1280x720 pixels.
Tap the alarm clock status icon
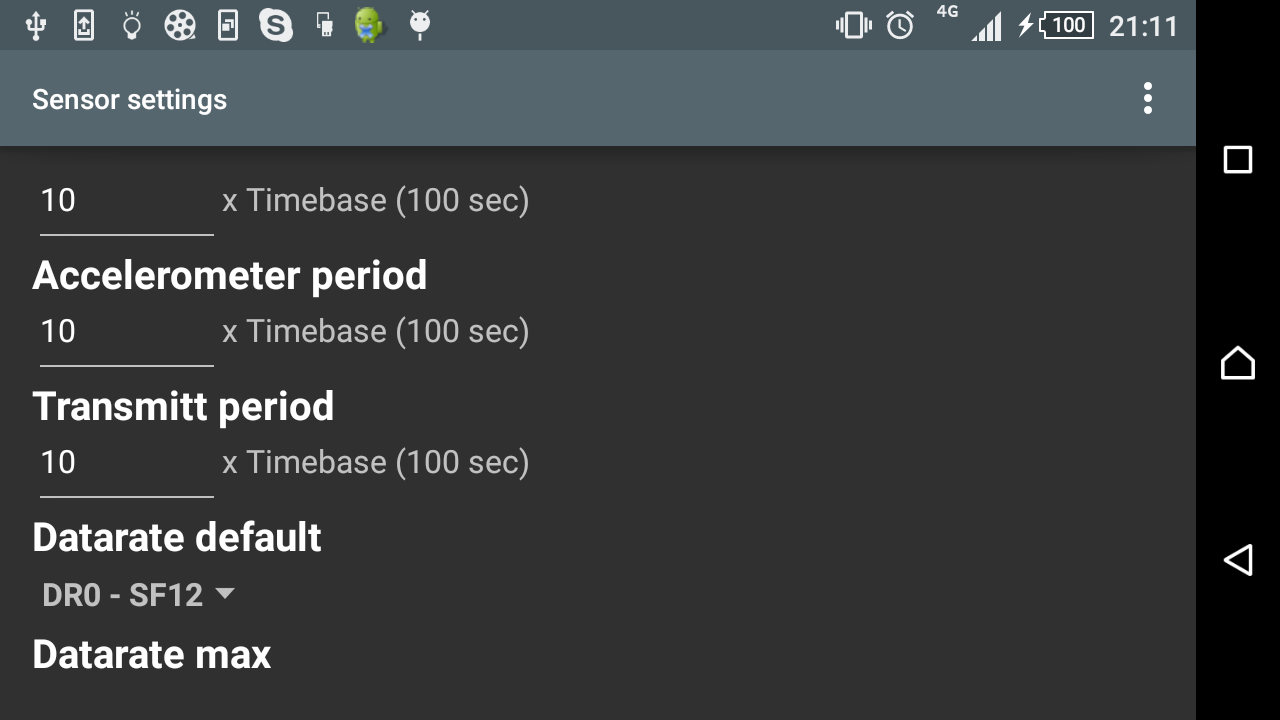point(900,25)
